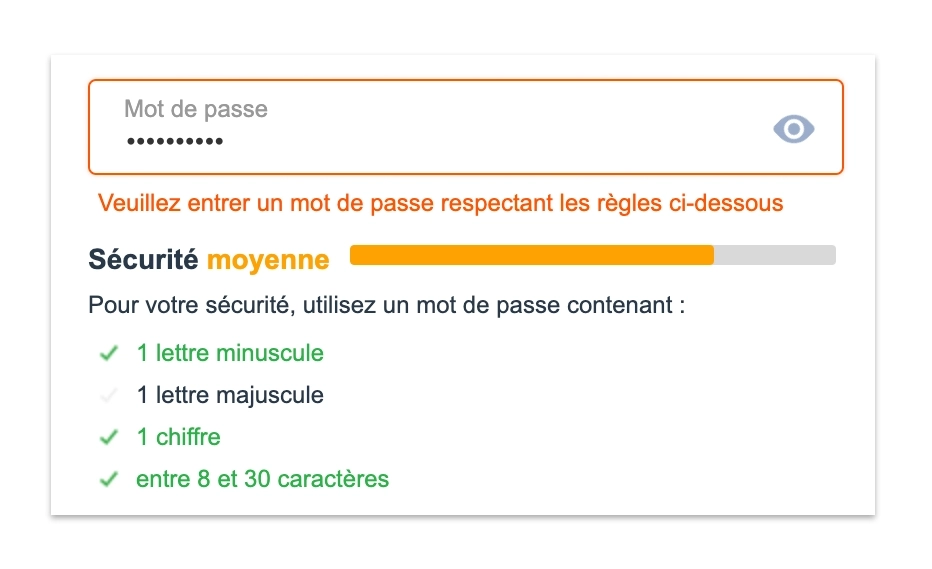Screen dimensions: 932x569
Task: Click the faded check beside lettre majuscule
Action: pyautogui.click(x=109, y=395)
